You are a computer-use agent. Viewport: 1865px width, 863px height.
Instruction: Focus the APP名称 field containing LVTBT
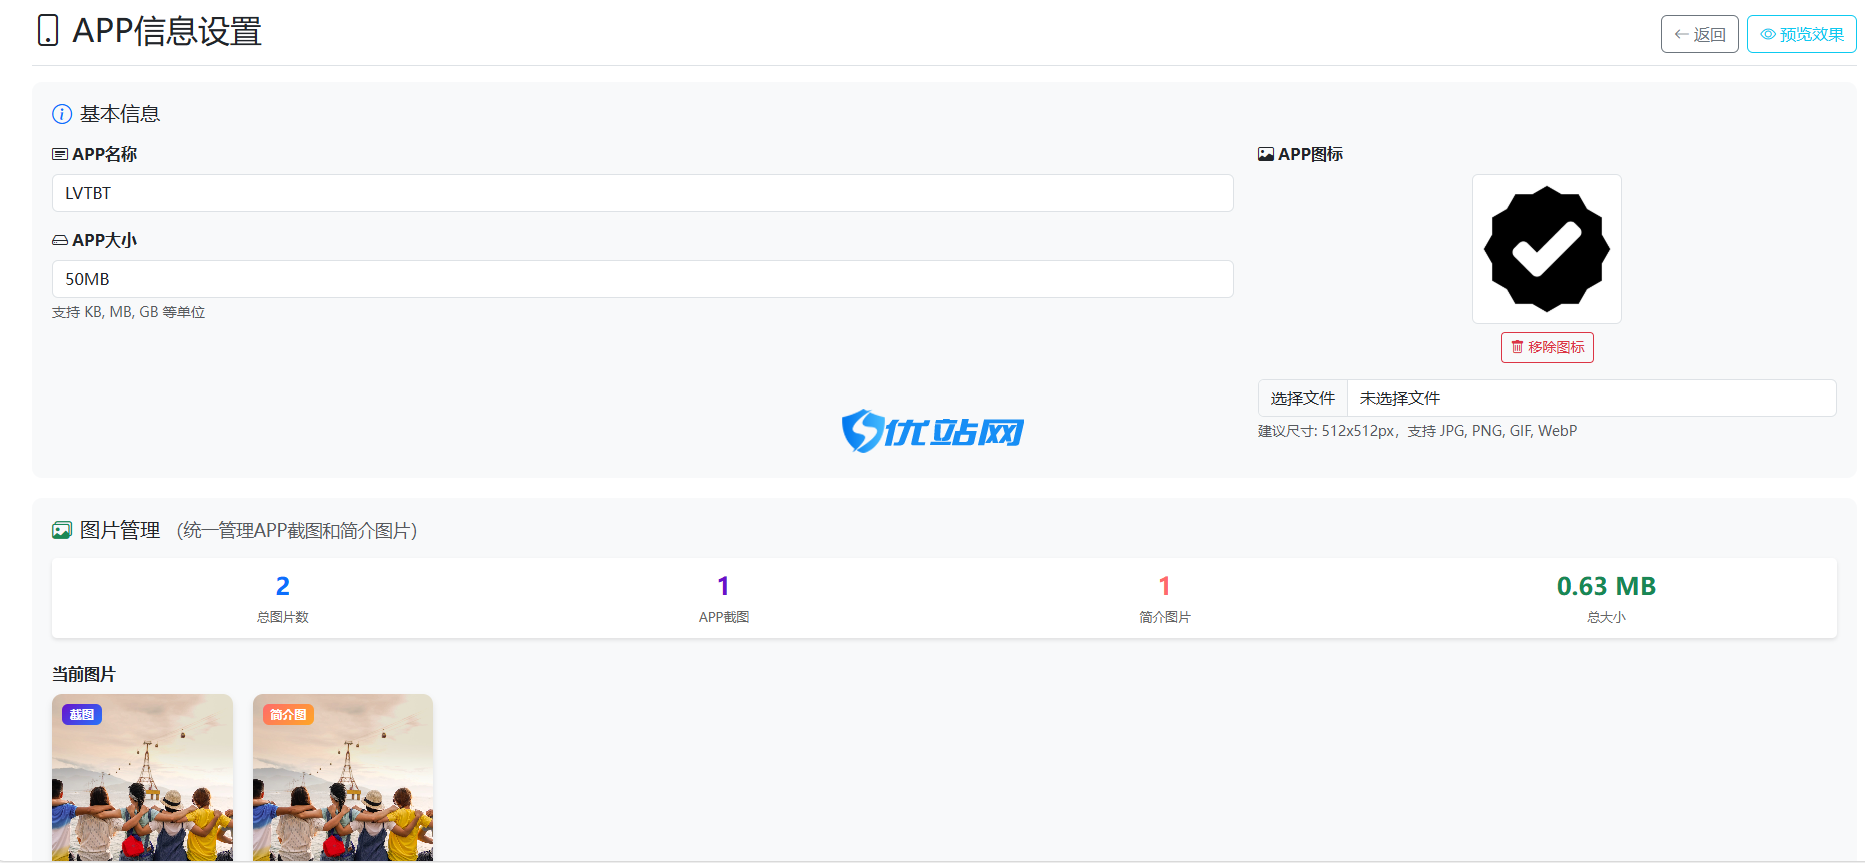(642, 193)
